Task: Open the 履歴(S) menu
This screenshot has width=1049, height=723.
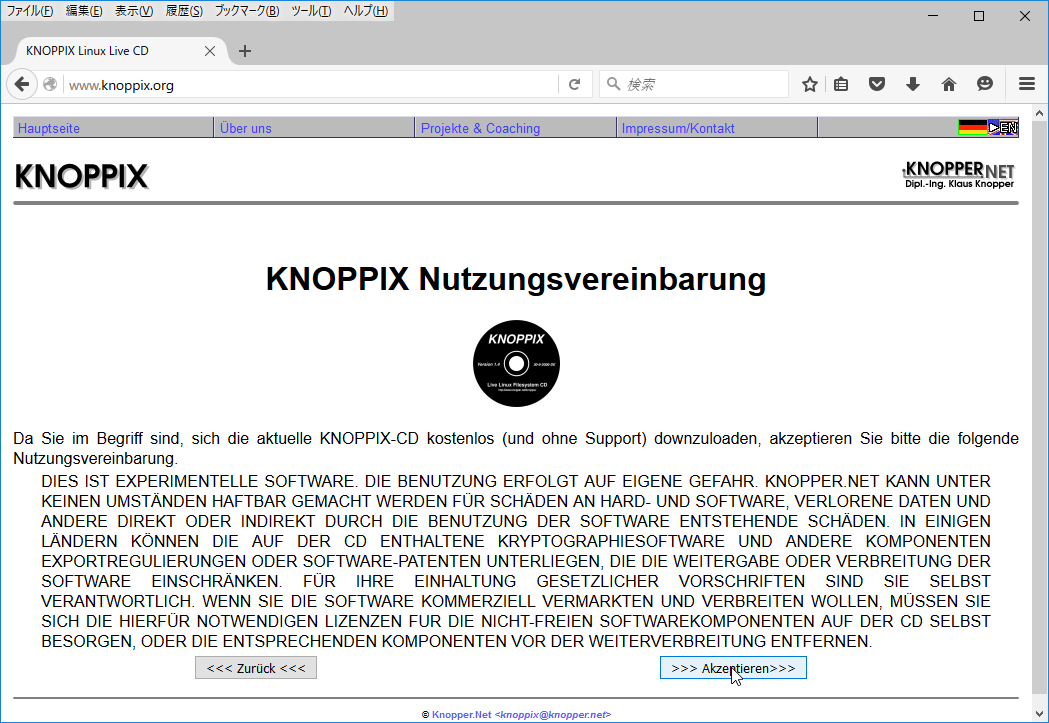Action: [184, 11]
